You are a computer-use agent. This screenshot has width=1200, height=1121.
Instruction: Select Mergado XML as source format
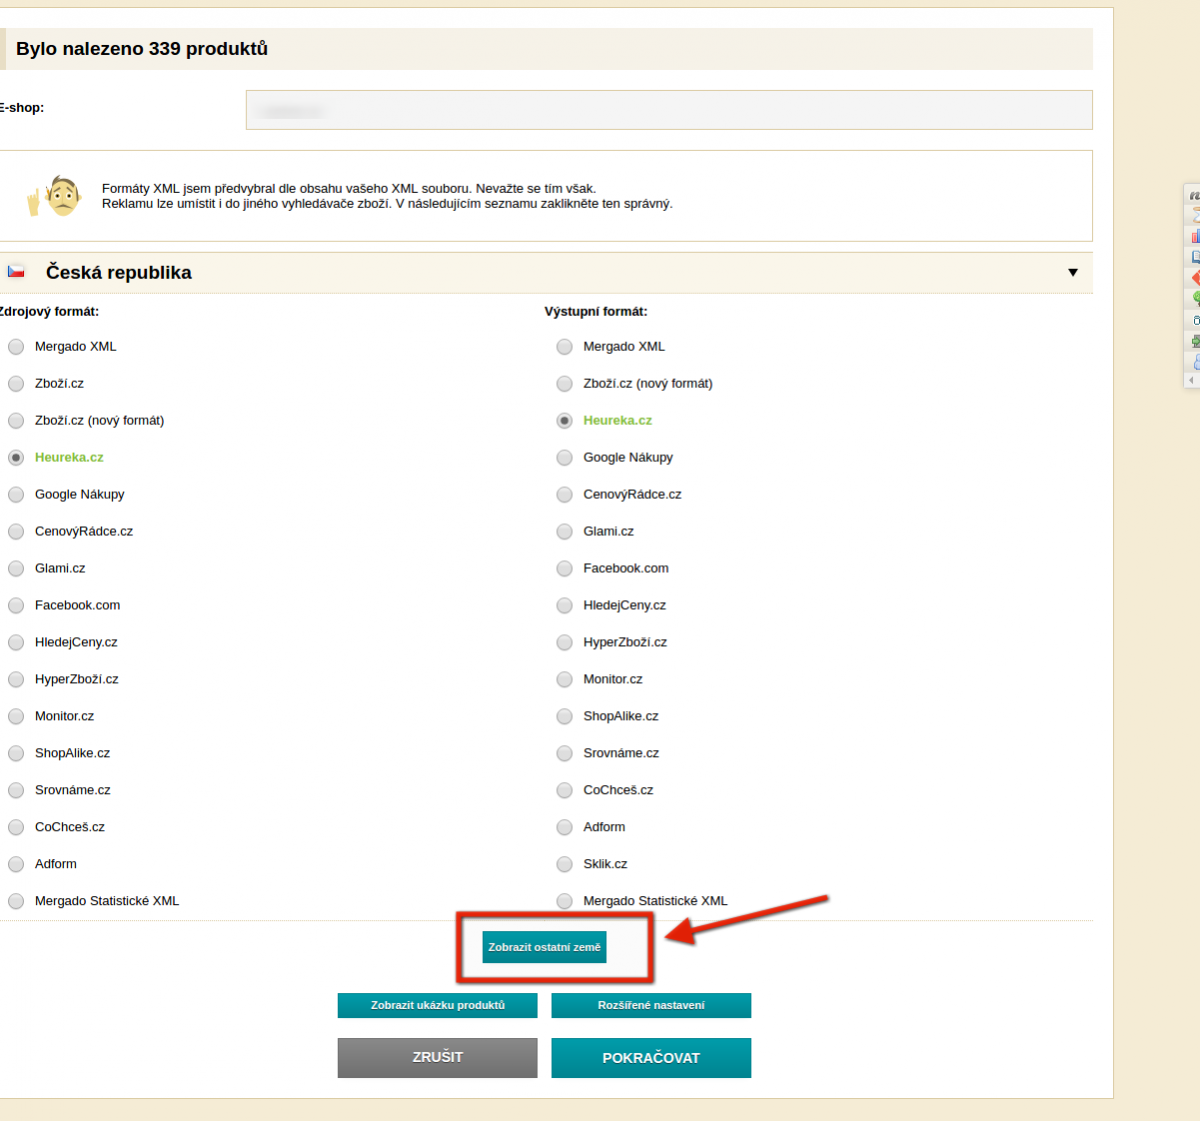coord(16,347)
